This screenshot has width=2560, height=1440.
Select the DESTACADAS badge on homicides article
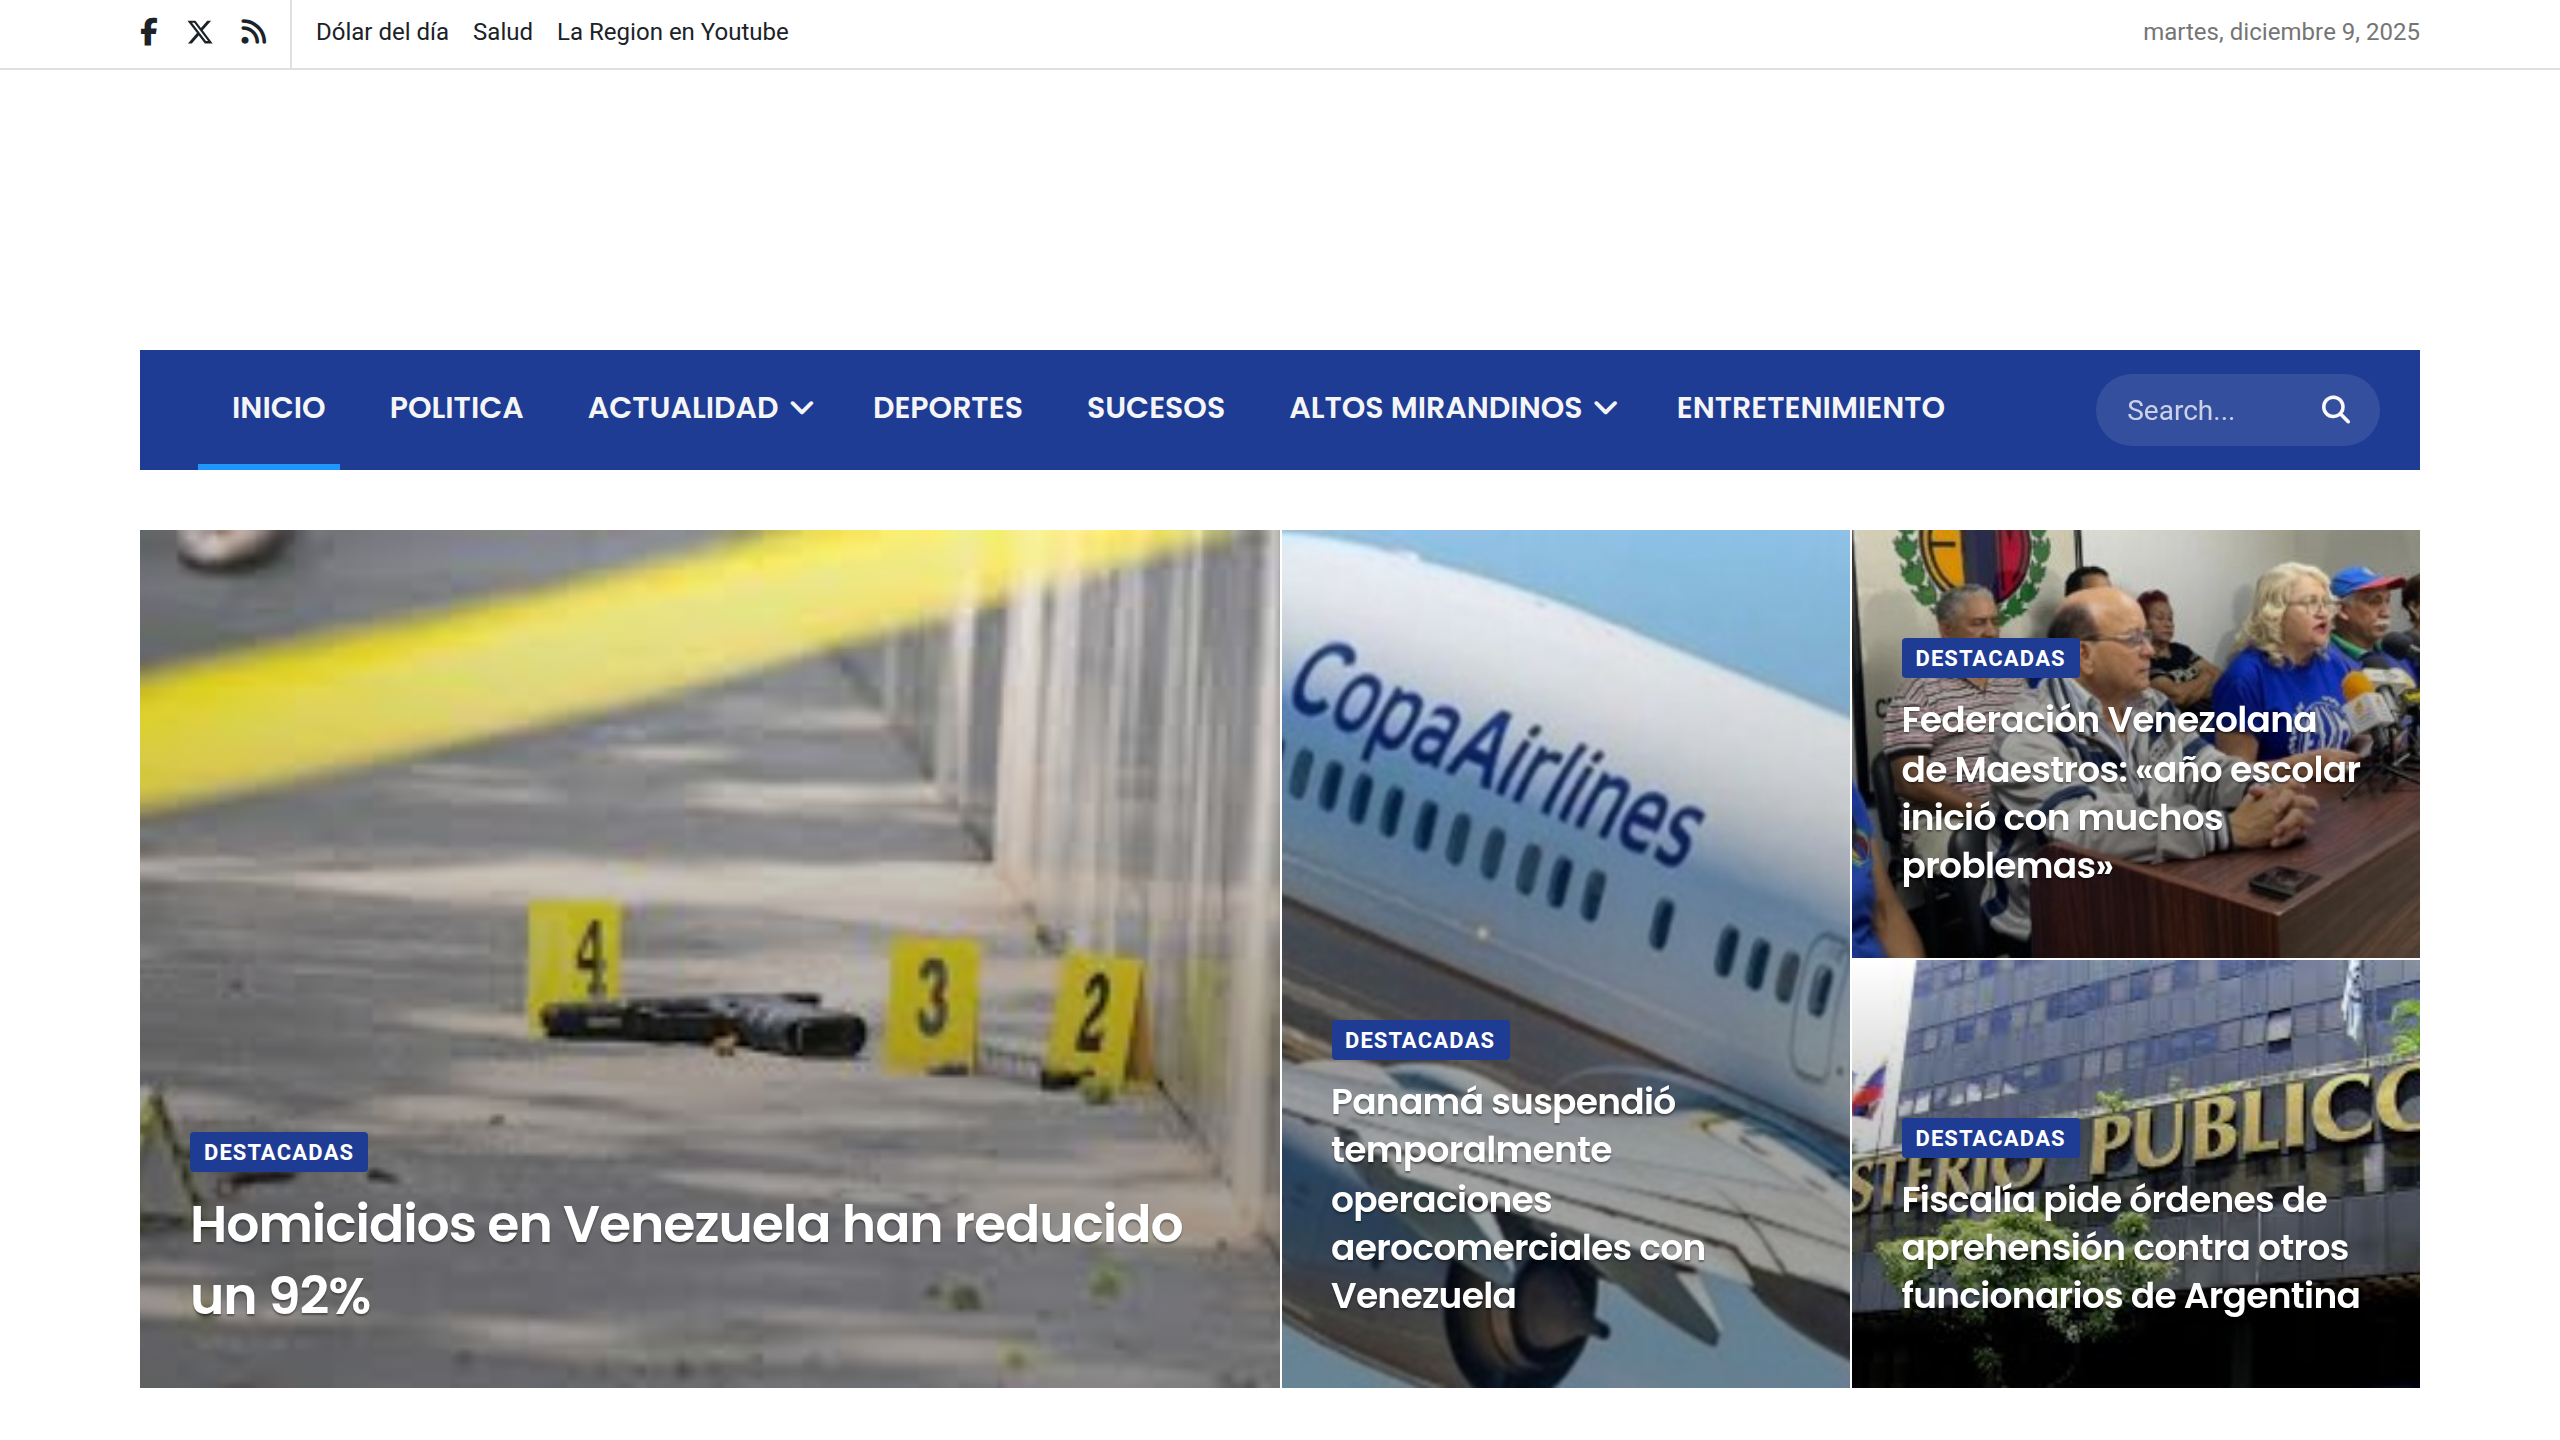[x=278, y=1151]
